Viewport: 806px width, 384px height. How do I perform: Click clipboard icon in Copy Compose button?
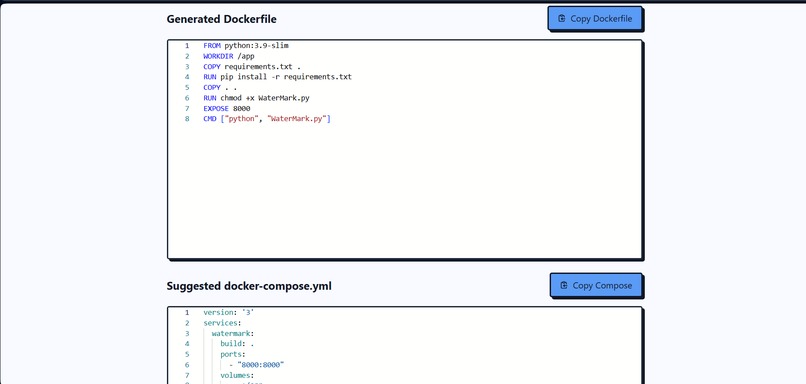[x=564, y=285]
